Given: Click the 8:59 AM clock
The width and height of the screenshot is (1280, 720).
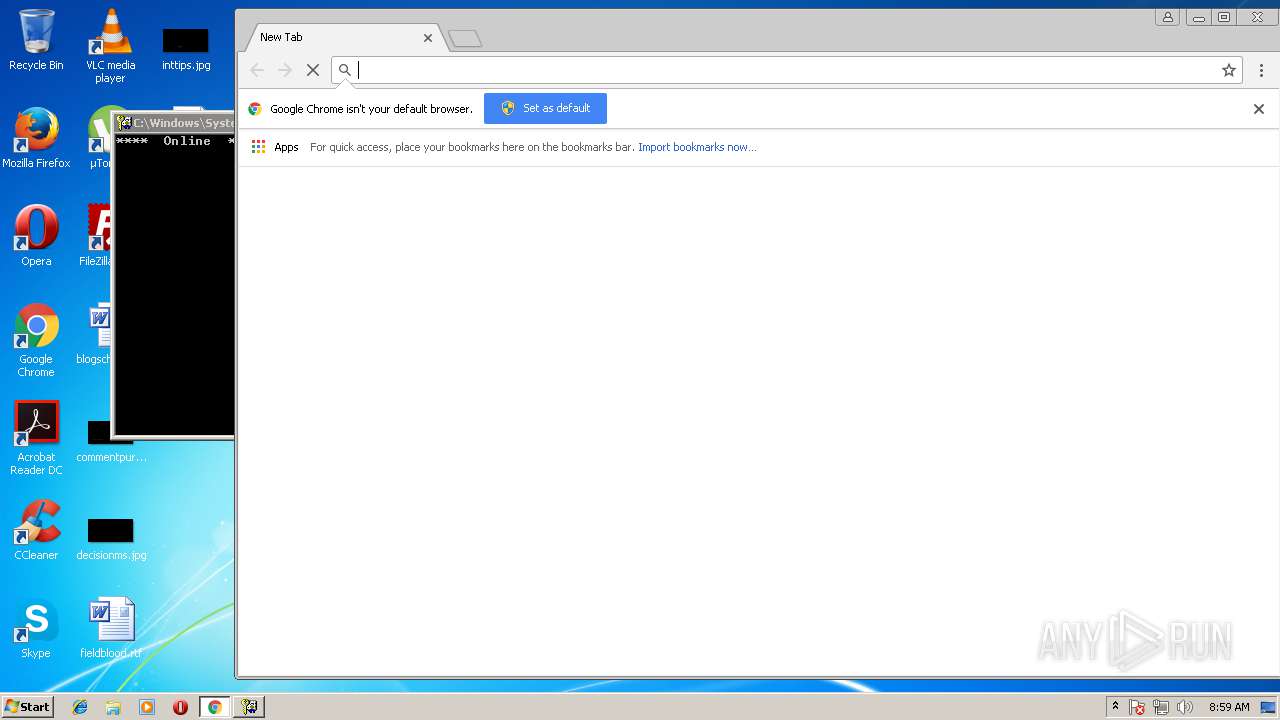Looking at the screenshot, I should 1229,707.
